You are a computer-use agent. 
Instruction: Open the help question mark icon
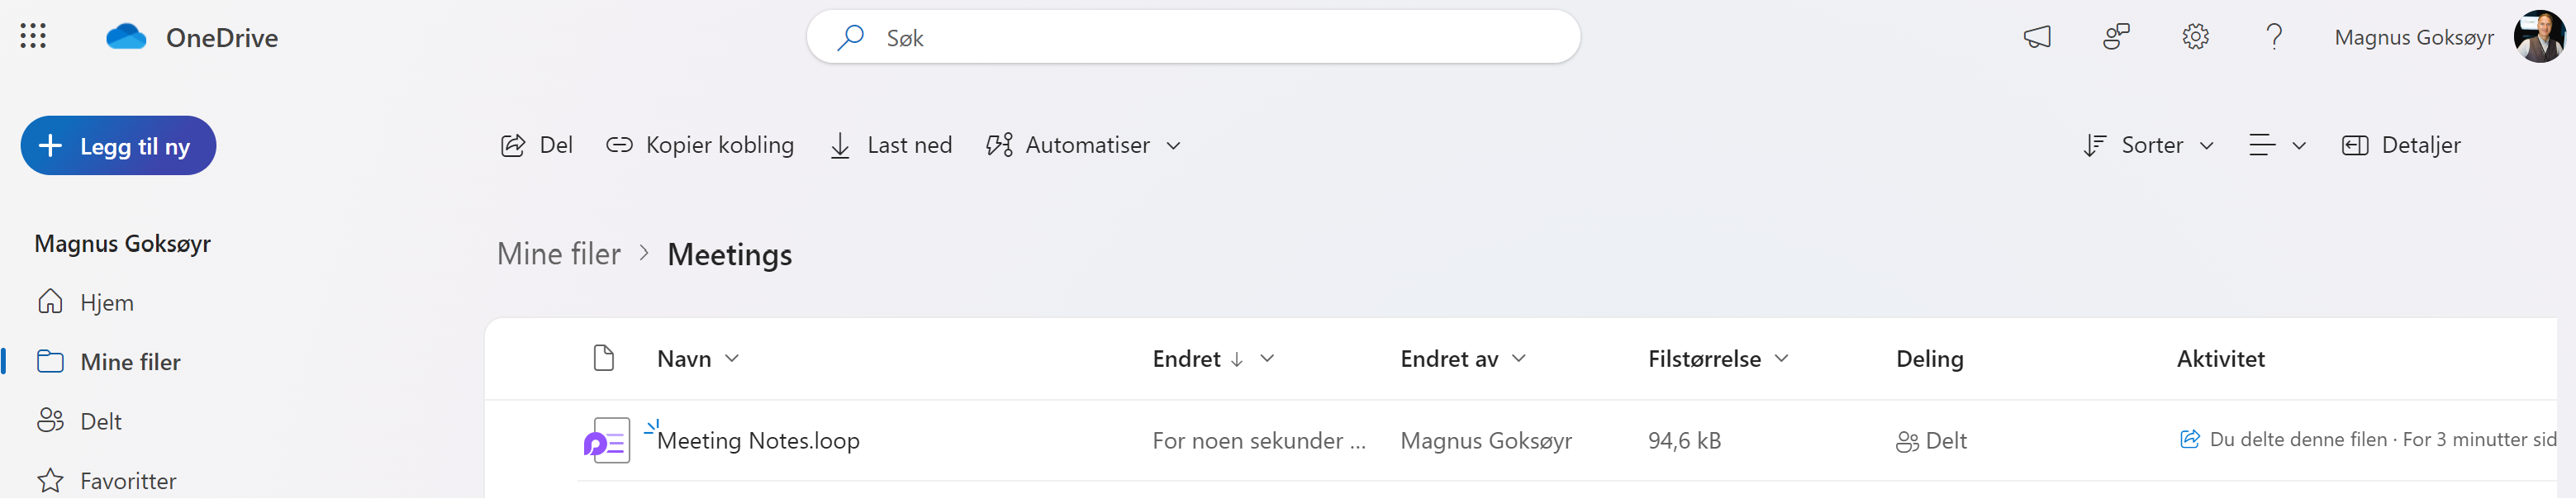click(x=2274, y=37)
